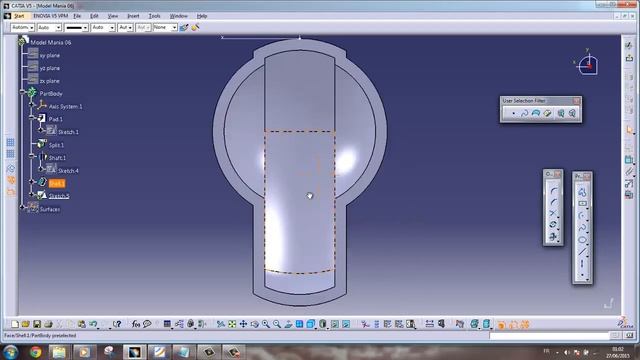Open the Tools menu
The height and width of the screenshot is (360, 640).
tap(154, 16)
